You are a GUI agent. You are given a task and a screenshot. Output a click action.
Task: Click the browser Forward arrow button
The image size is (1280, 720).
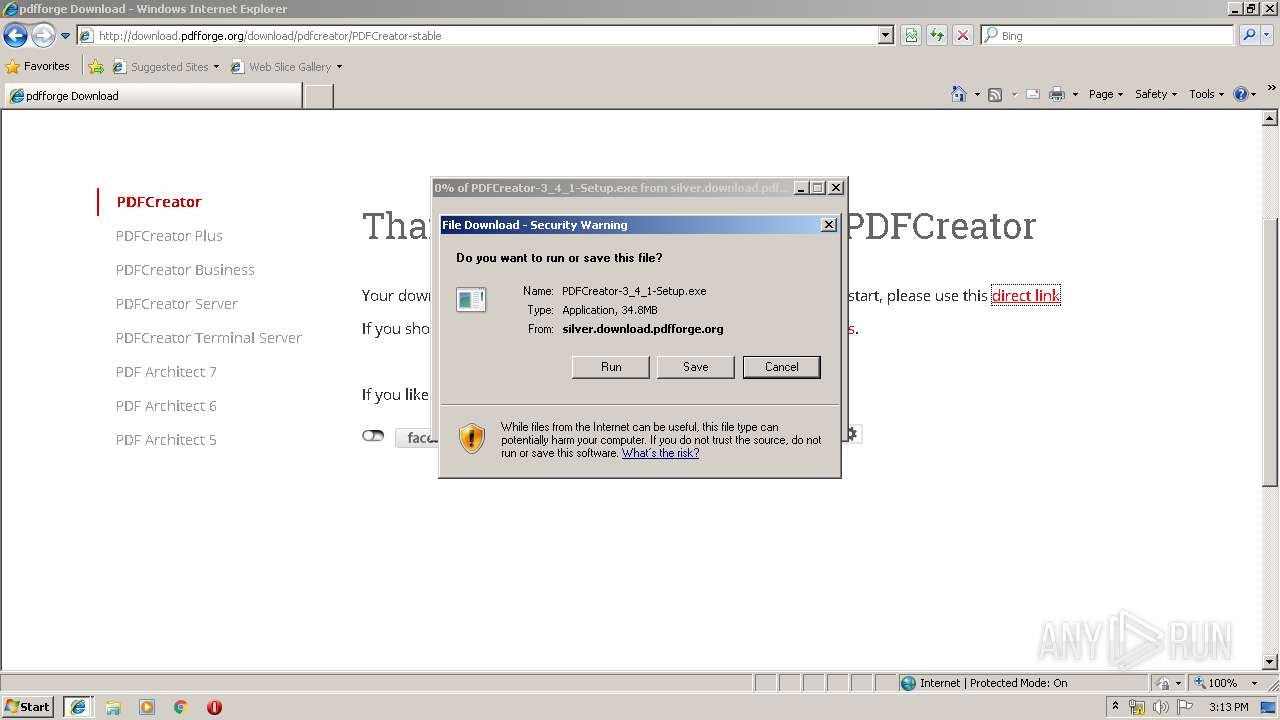(43, 36)
